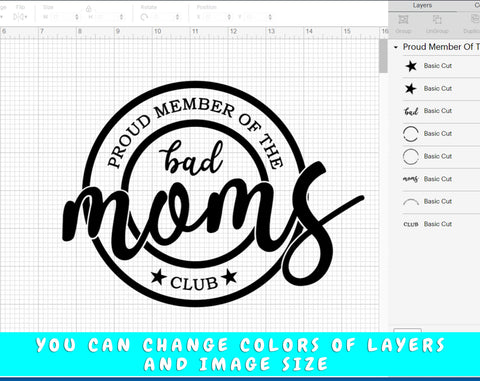Click the Group button in Layers panel
The image size is (480, 381).
(x=403, y=24)
